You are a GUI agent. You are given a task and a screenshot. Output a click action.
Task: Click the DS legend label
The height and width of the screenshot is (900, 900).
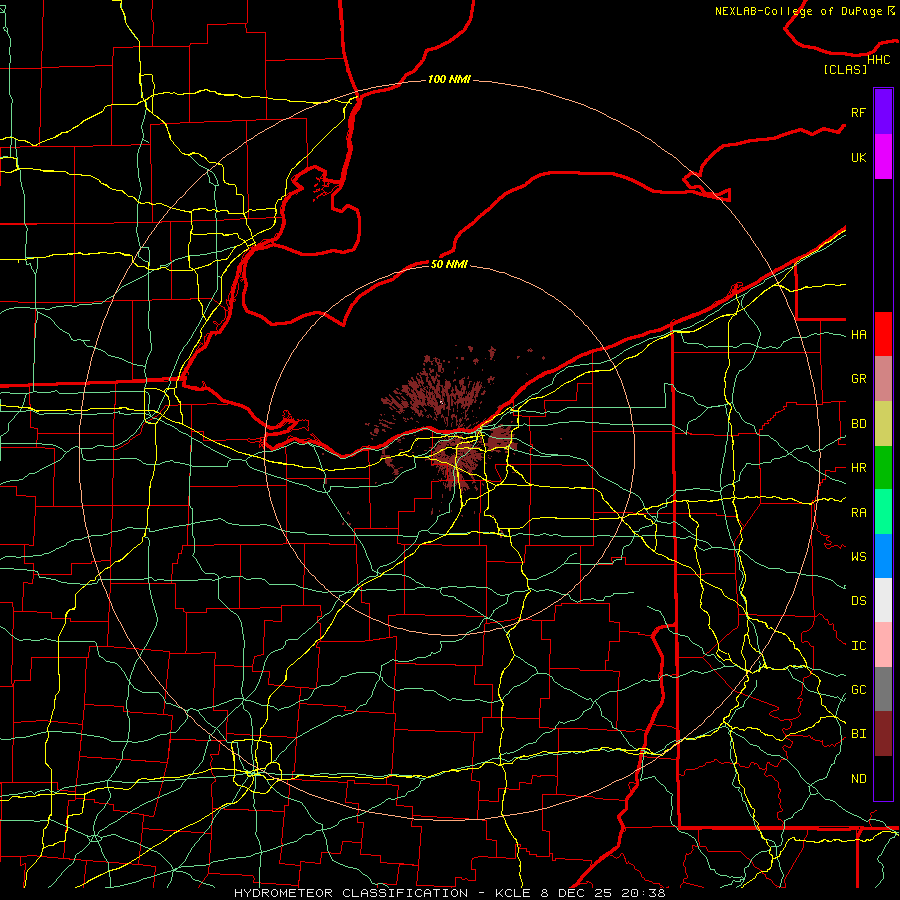tap(858, 601)
